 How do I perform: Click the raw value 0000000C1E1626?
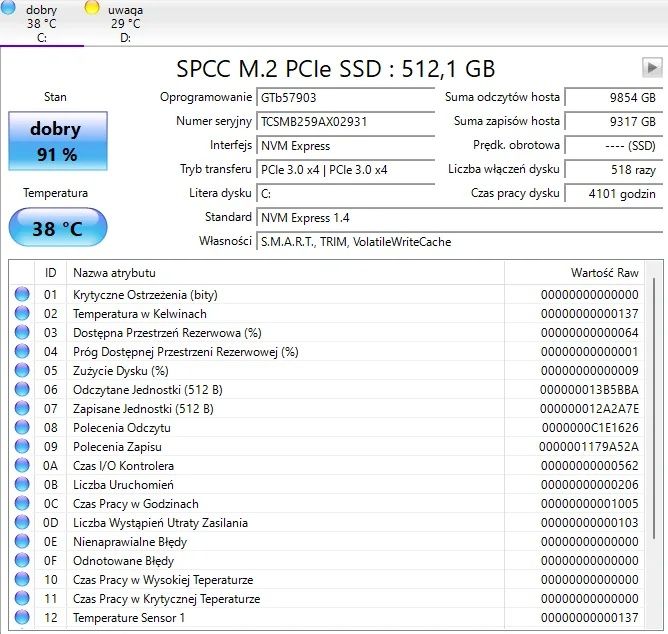coord(590,428)
